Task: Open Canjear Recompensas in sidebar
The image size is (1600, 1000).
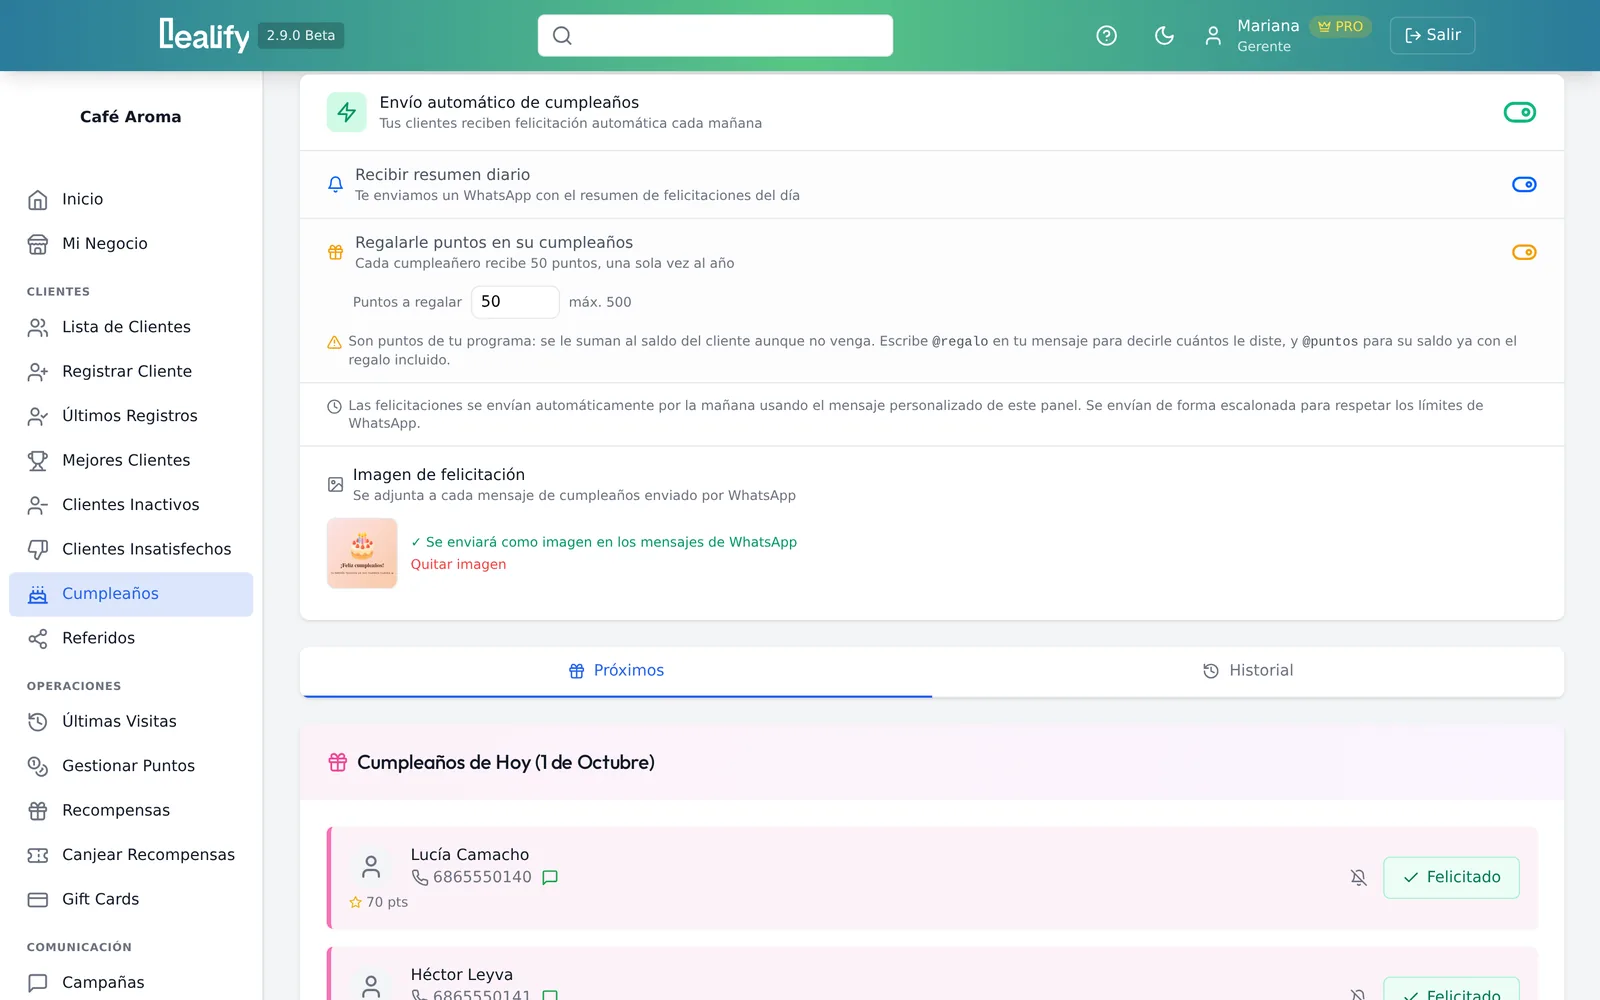Action: click(x=131, y=855)
